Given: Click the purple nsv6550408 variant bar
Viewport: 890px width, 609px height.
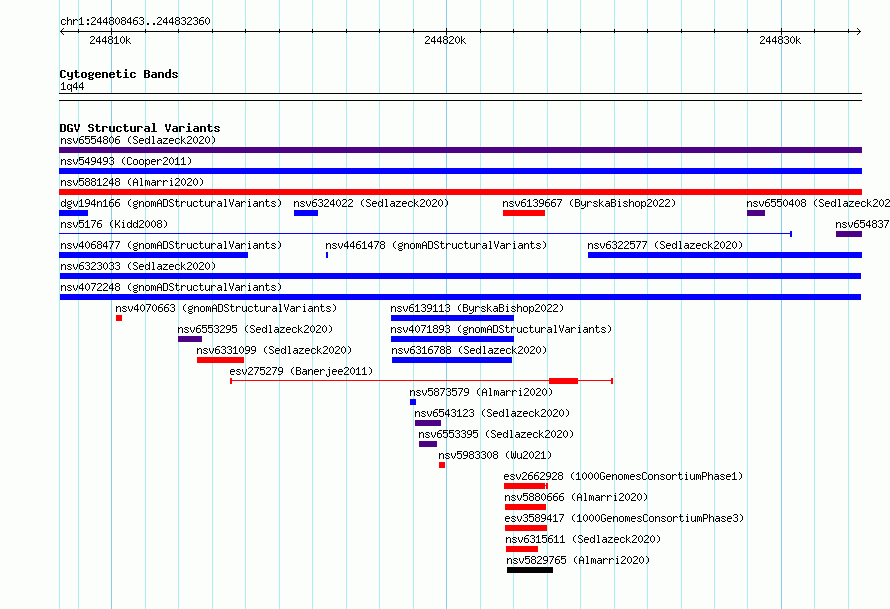Looking at the screenshot, I should tap(756, 213).
